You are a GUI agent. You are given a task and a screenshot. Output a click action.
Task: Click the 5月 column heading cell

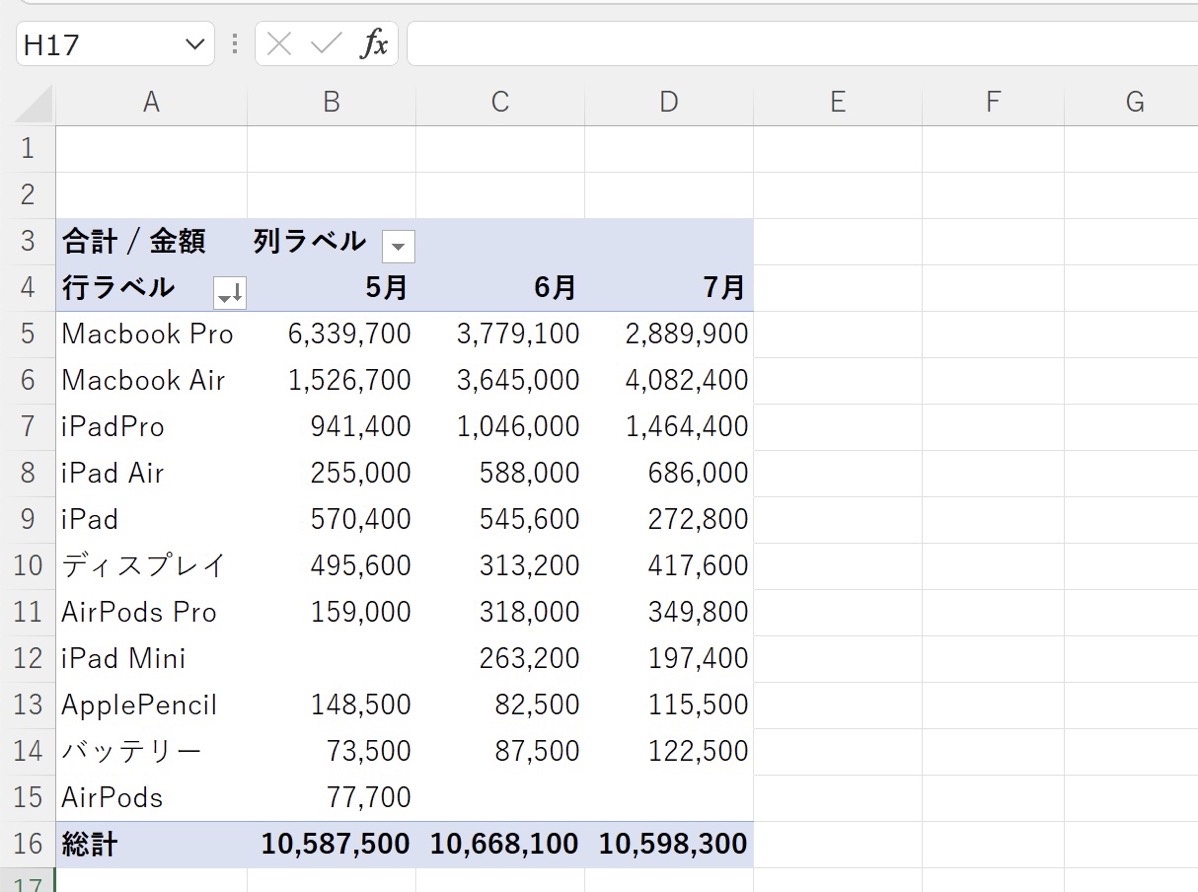point(332,288)
